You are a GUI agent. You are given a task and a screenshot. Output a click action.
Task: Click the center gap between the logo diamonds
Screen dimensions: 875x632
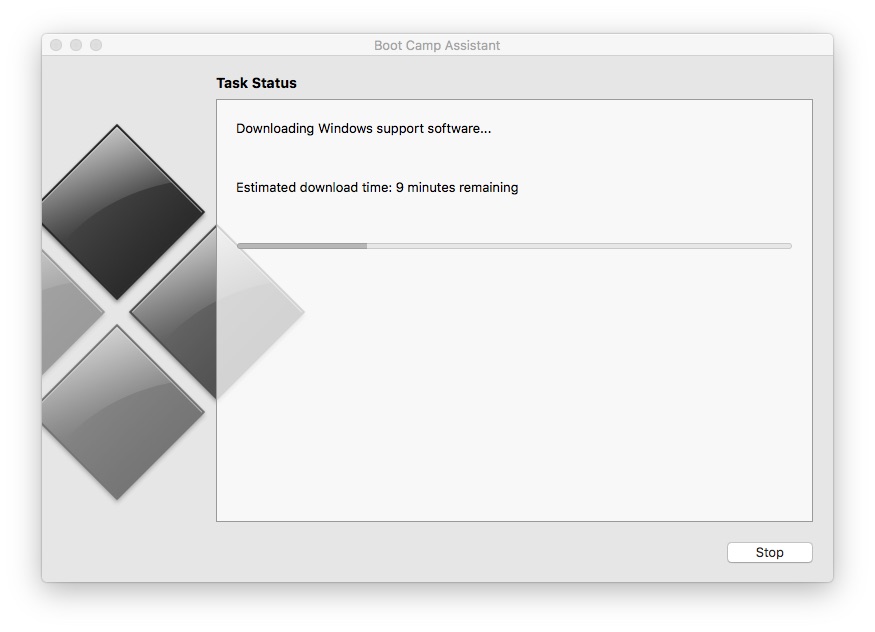click(118, 312)
